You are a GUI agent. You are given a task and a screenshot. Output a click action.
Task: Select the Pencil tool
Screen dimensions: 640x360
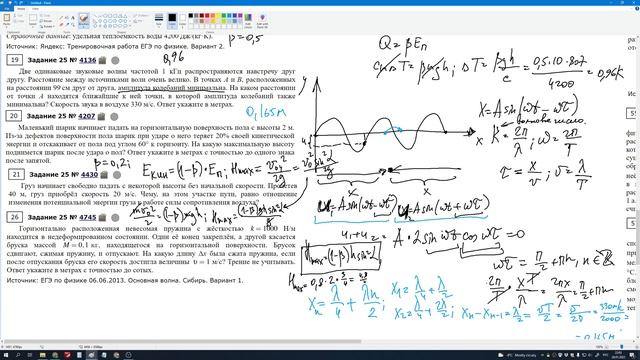(61, 18)
